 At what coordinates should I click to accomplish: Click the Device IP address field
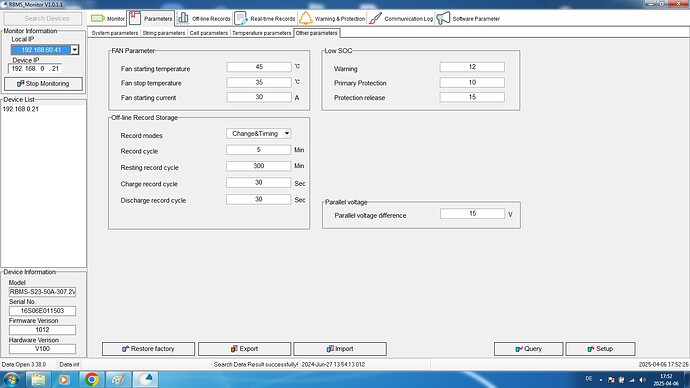coord(35,69)
